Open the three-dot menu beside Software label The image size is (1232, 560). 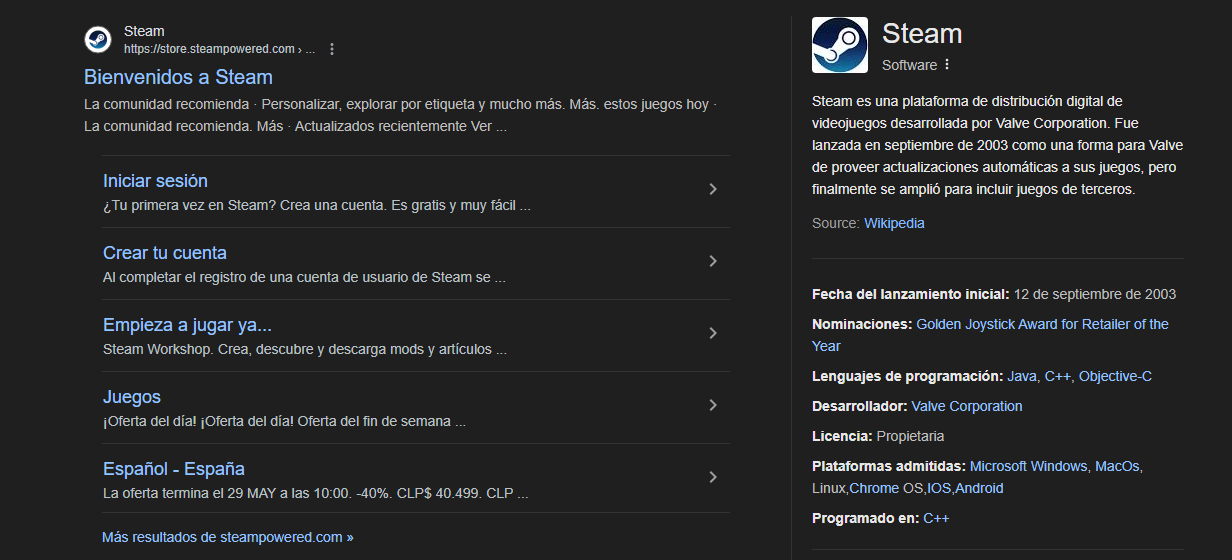point(947,65)
